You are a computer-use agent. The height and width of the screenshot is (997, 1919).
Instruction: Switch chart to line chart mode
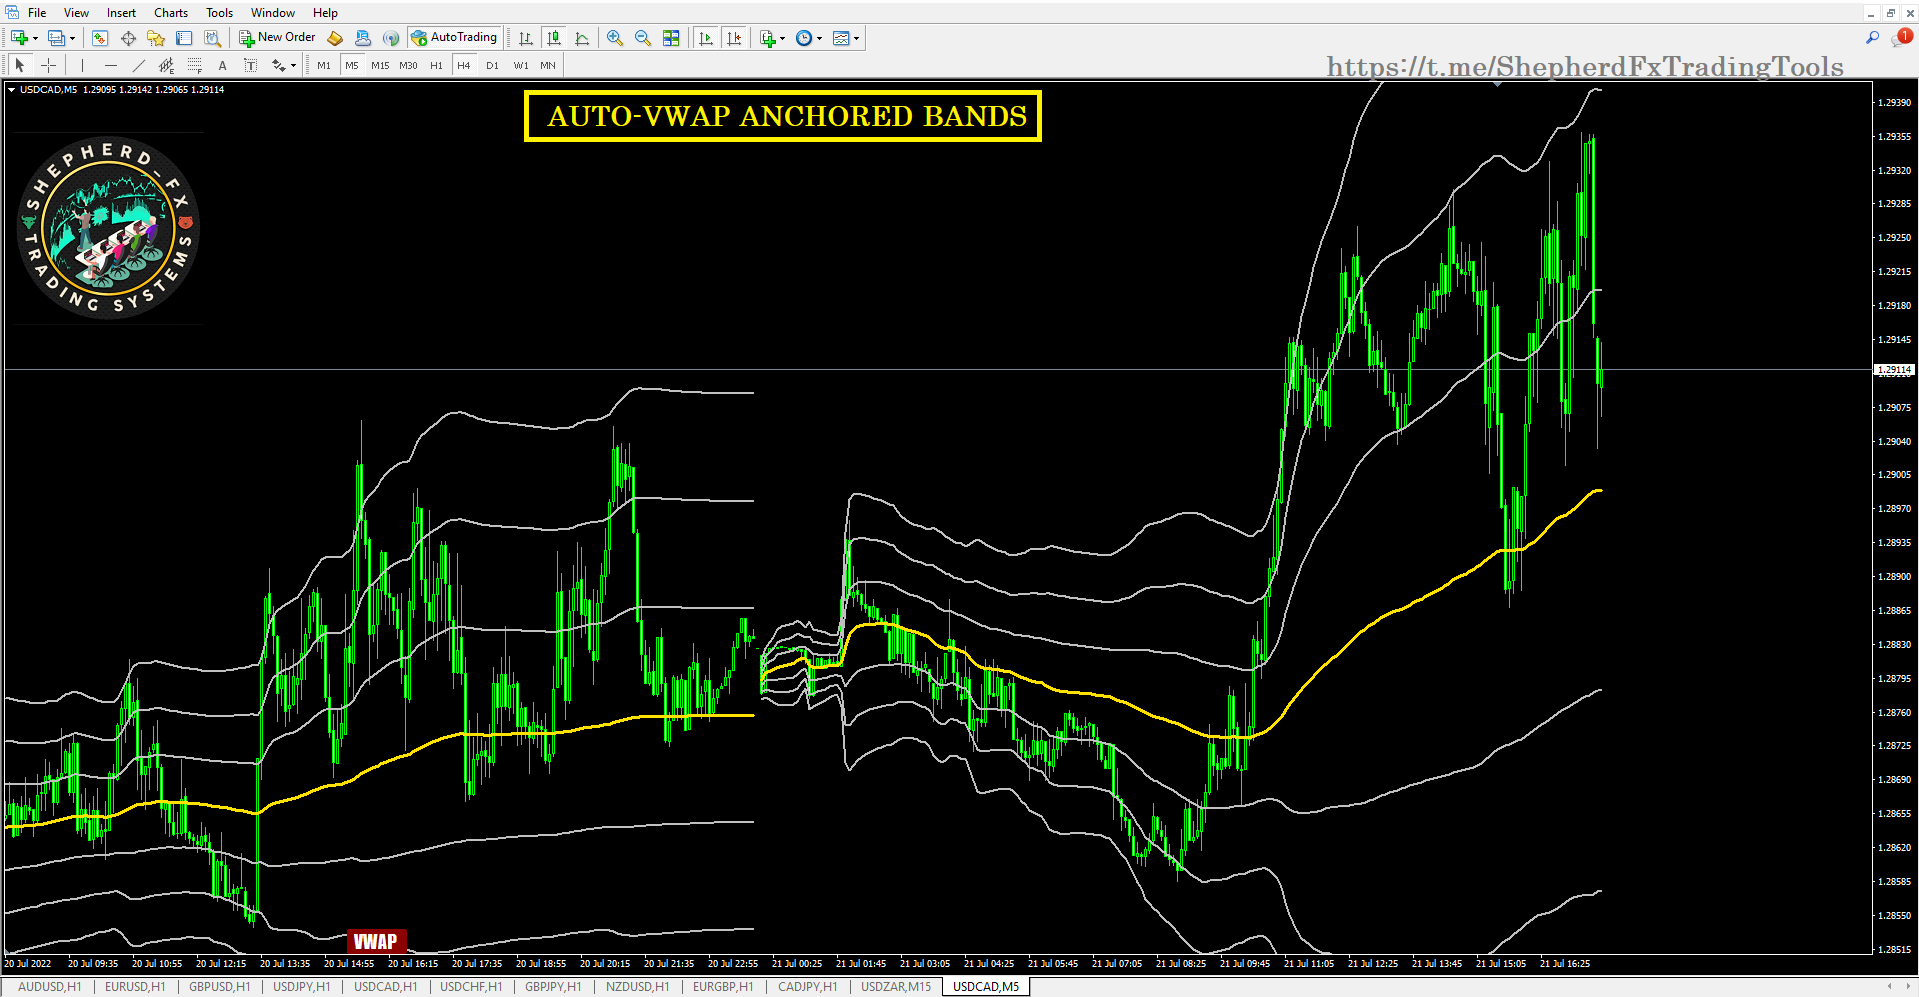point(582,37)
